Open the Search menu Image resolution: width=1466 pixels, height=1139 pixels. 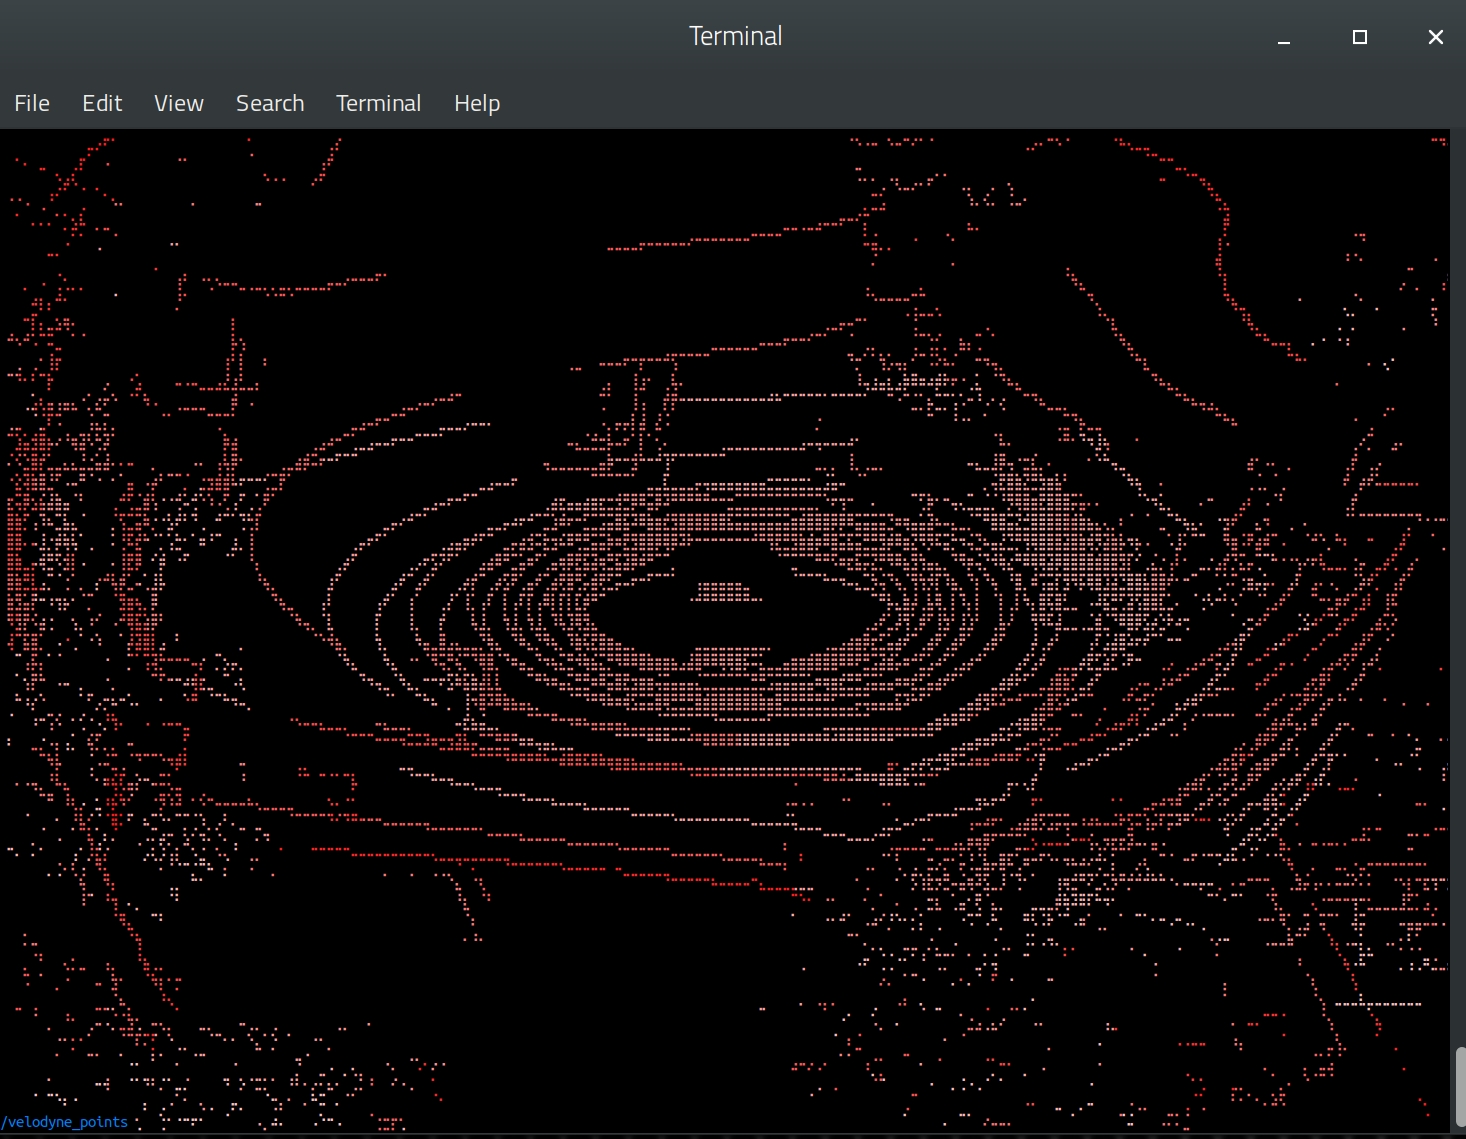click(x=270, y=103)
